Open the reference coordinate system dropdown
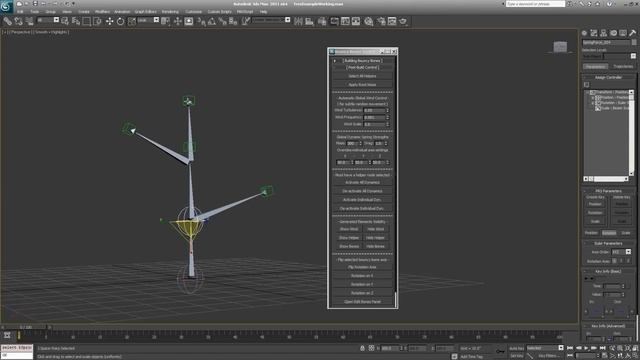The height and width of the screenshot is (360, 640). pos(148,20)
